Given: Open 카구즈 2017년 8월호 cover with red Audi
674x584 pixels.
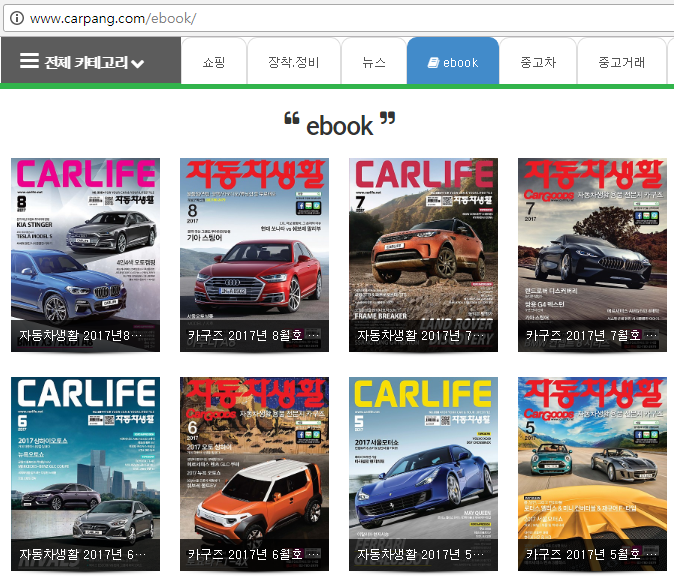Looking at the screenshot, I should pyautogui.click(x=254, y=255).
